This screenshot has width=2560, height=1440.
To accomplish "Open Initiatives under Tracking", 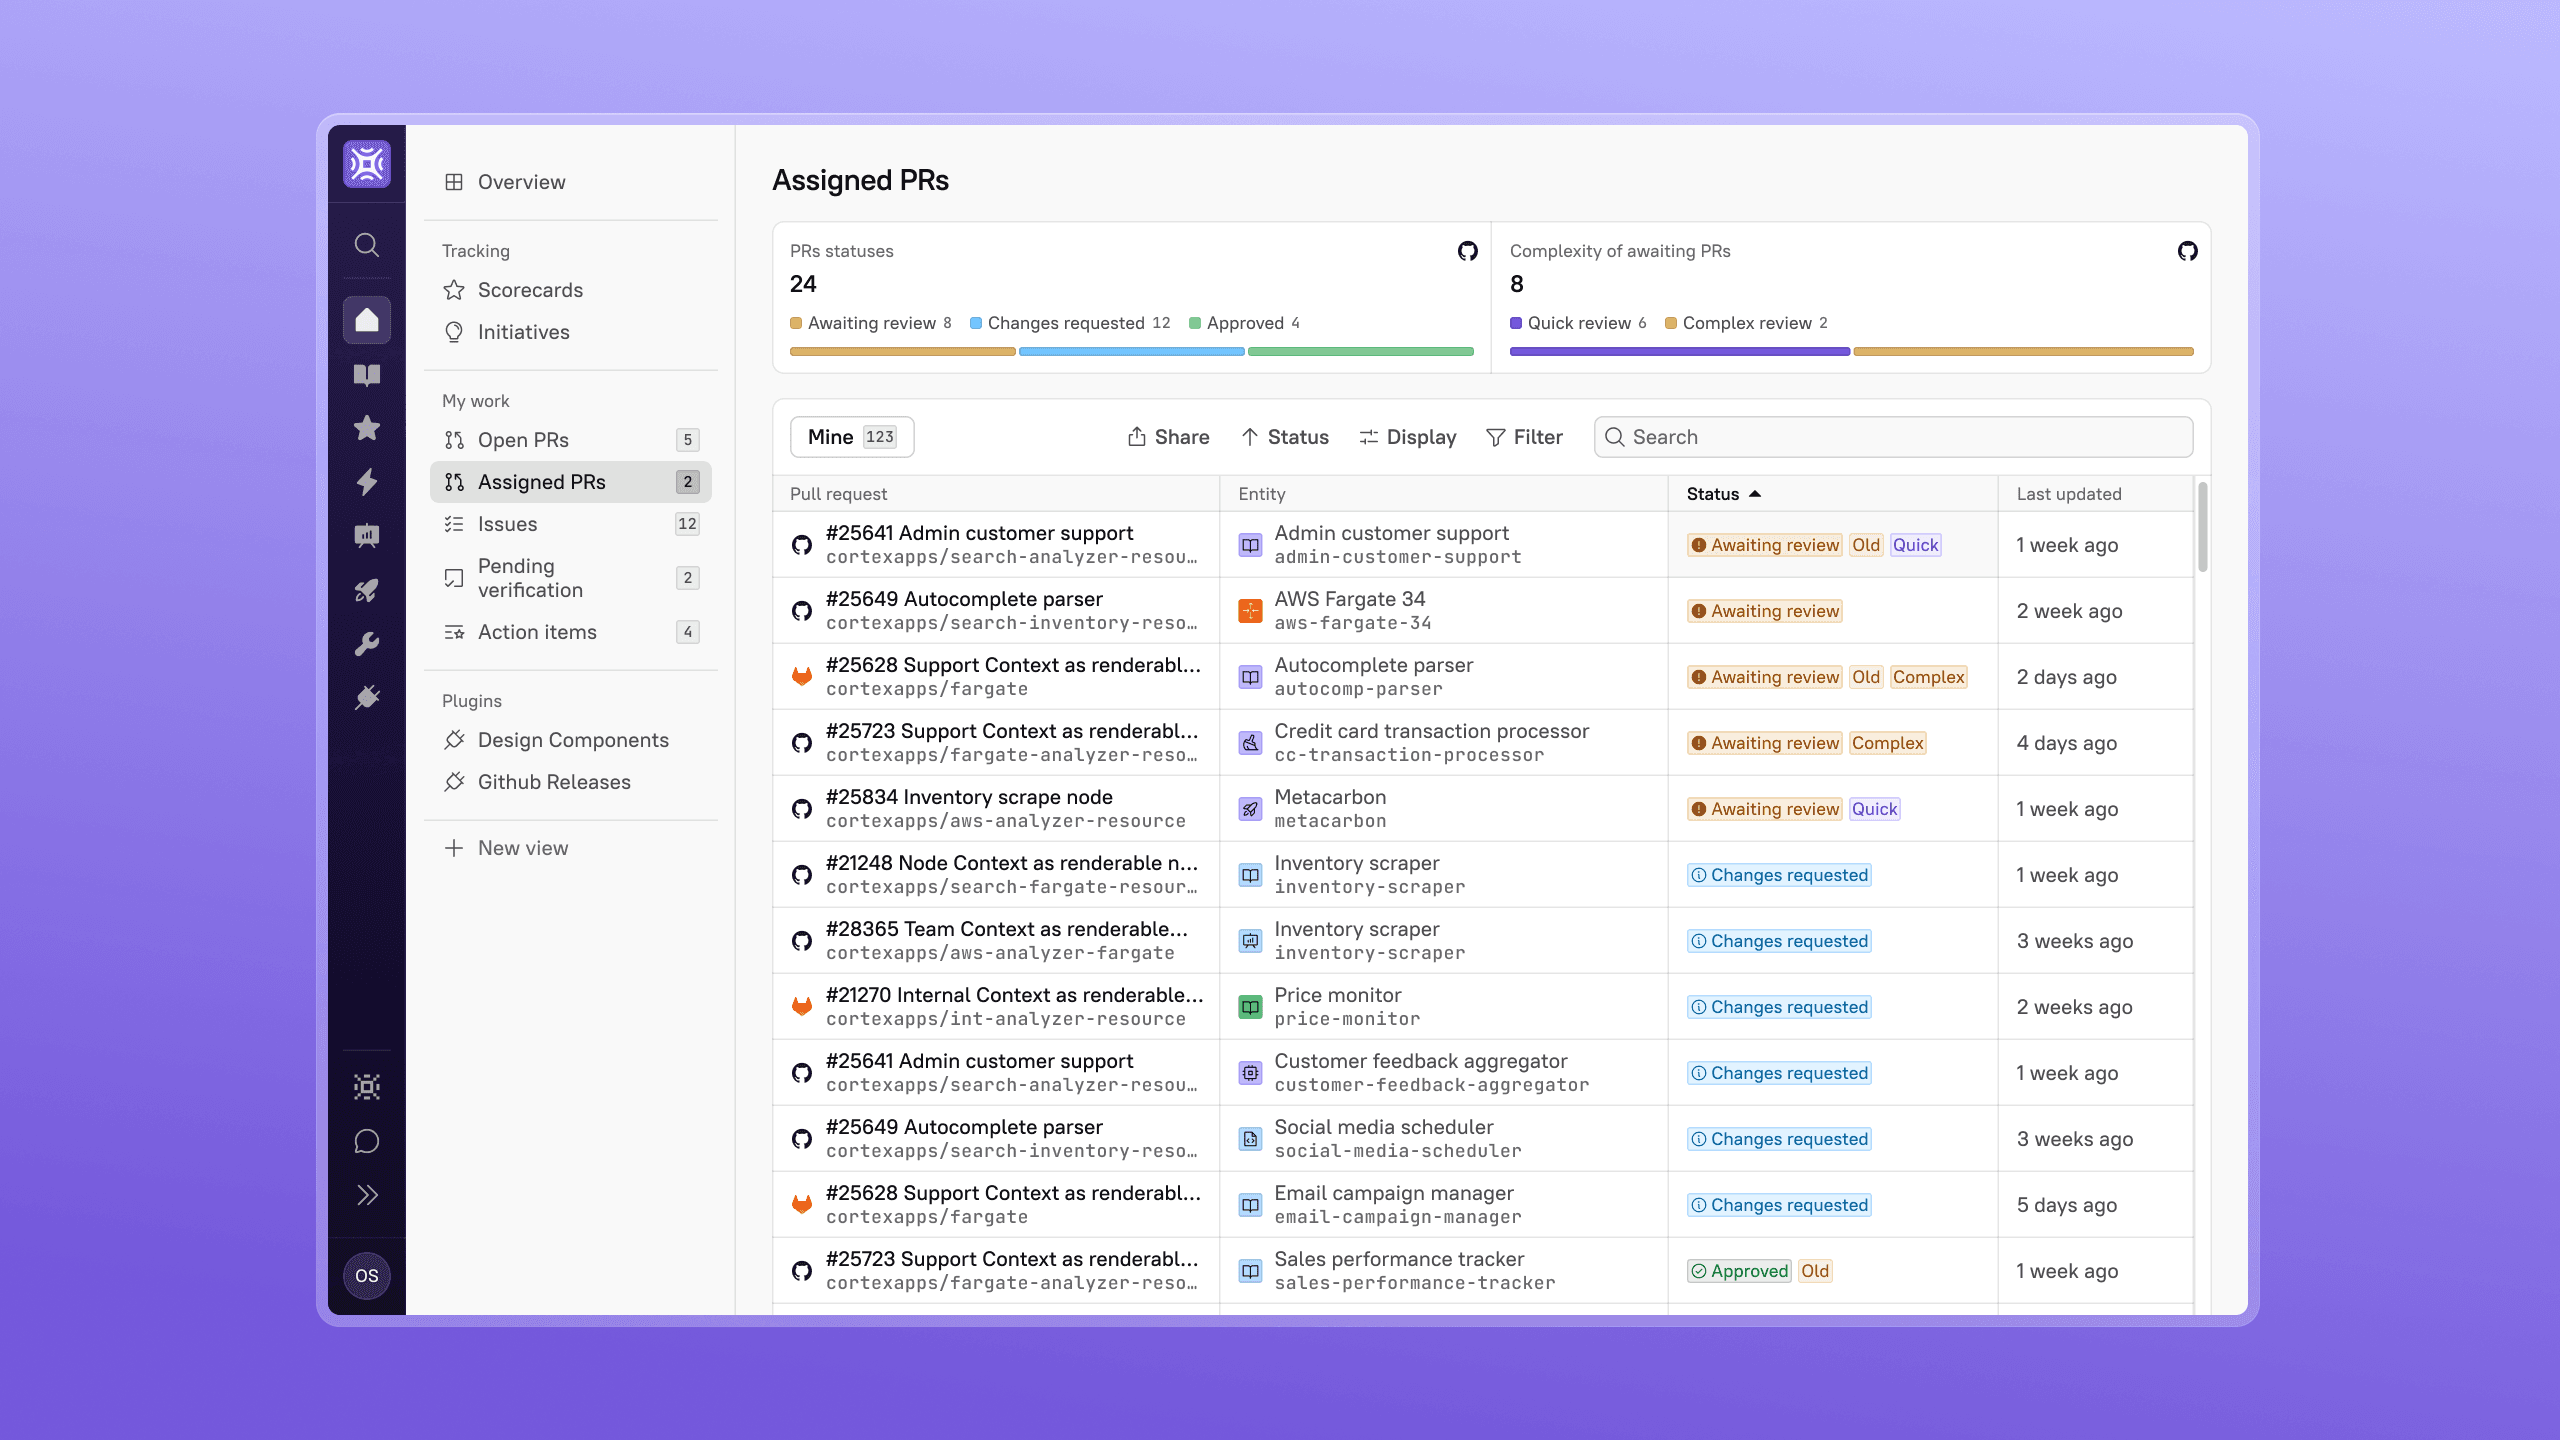I will [x=570, y=332].
